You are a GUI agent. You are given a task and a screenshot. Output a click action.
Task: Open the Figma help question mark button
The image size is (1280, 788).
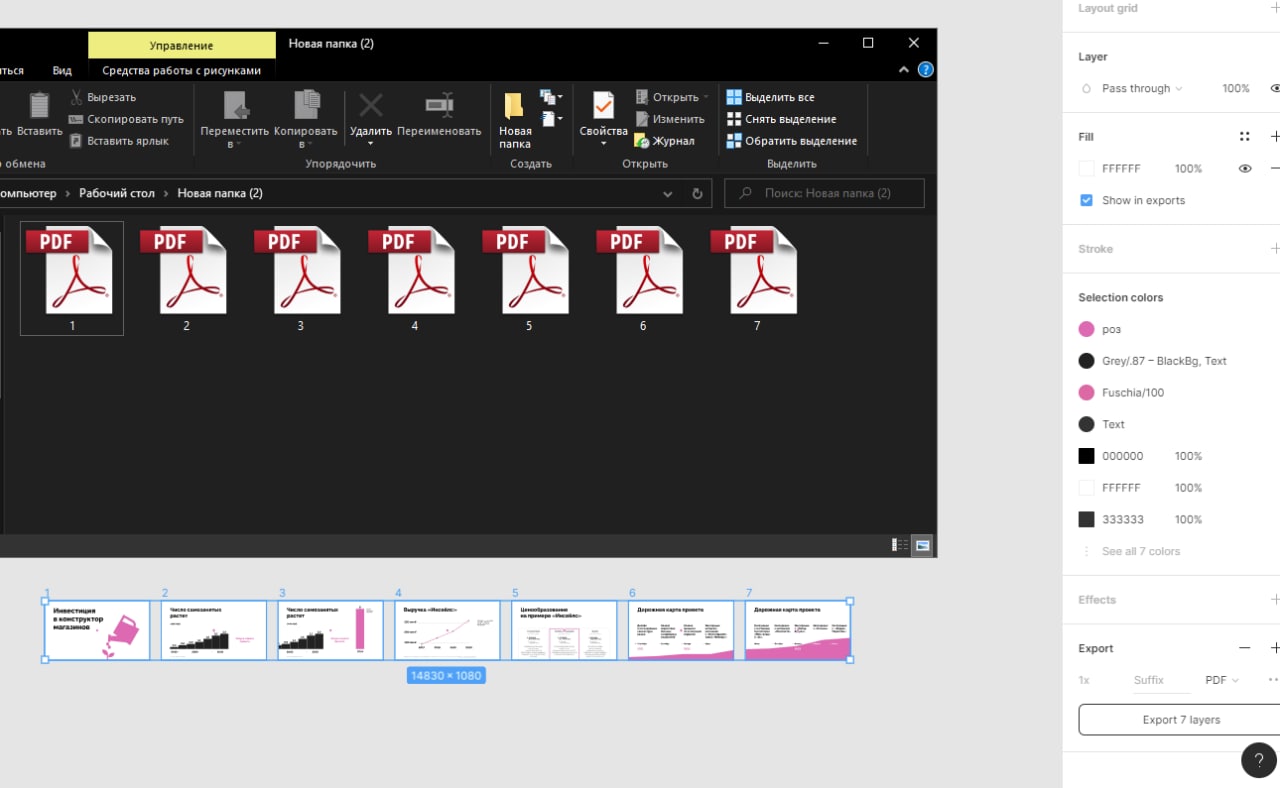1259,760
